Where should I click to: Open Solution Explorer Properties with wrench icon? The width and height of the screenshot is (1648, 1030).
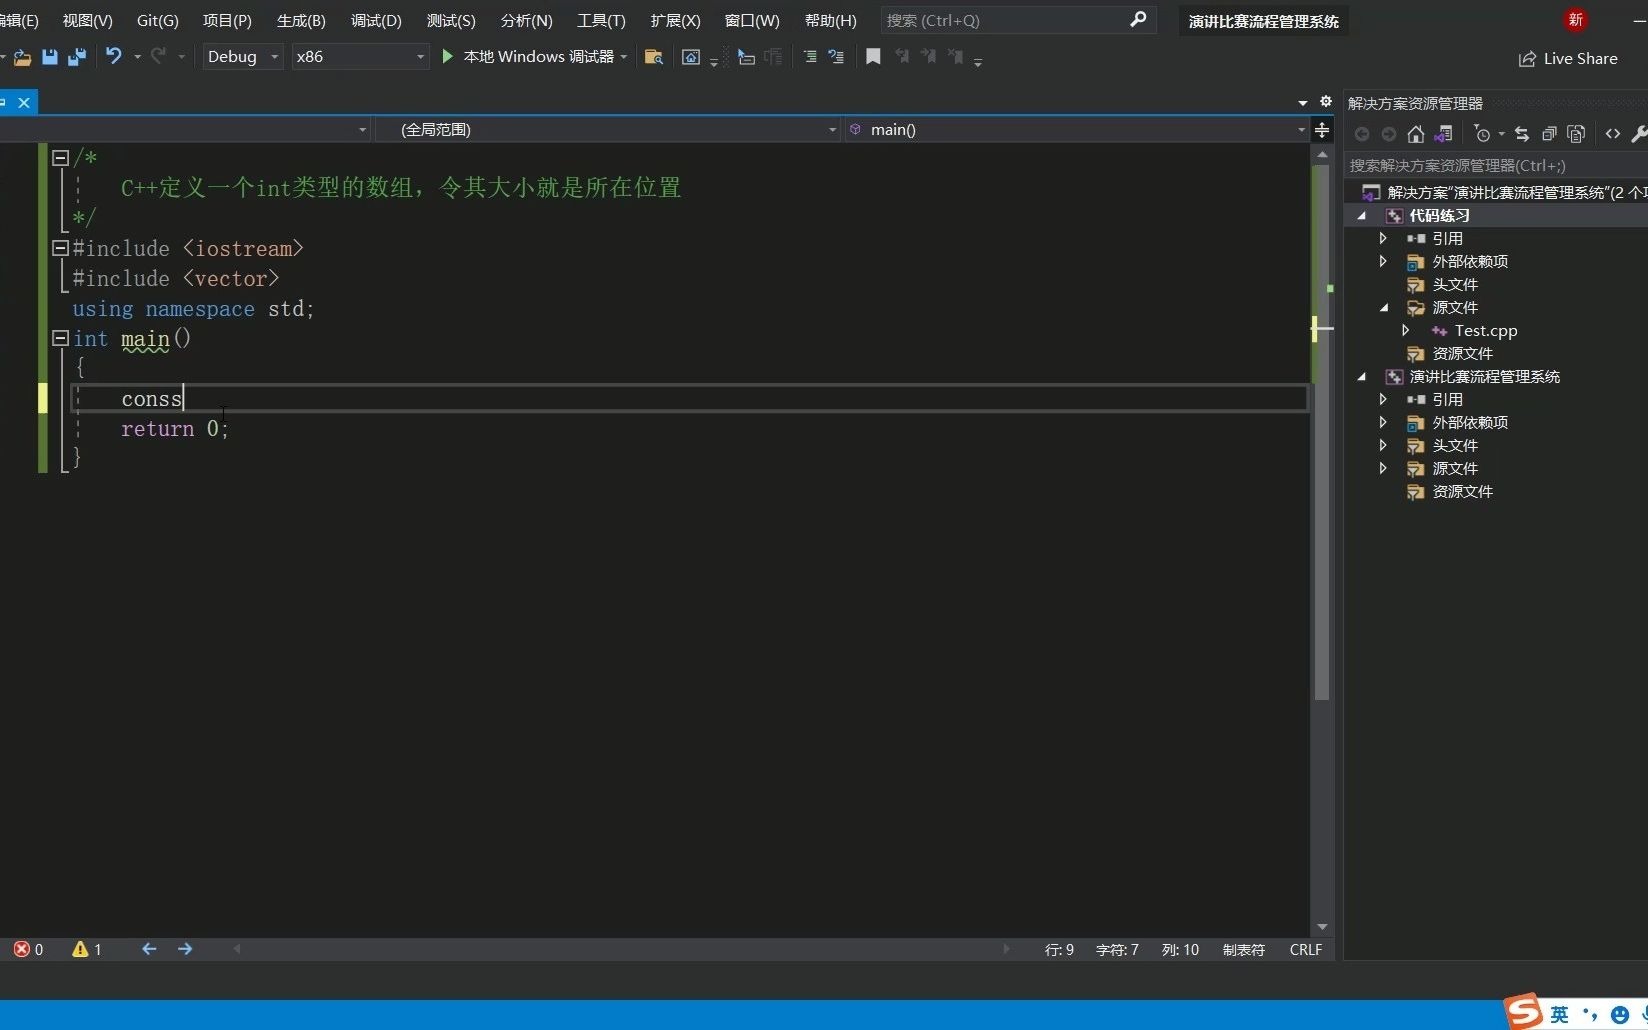[x=1639, y=133]
